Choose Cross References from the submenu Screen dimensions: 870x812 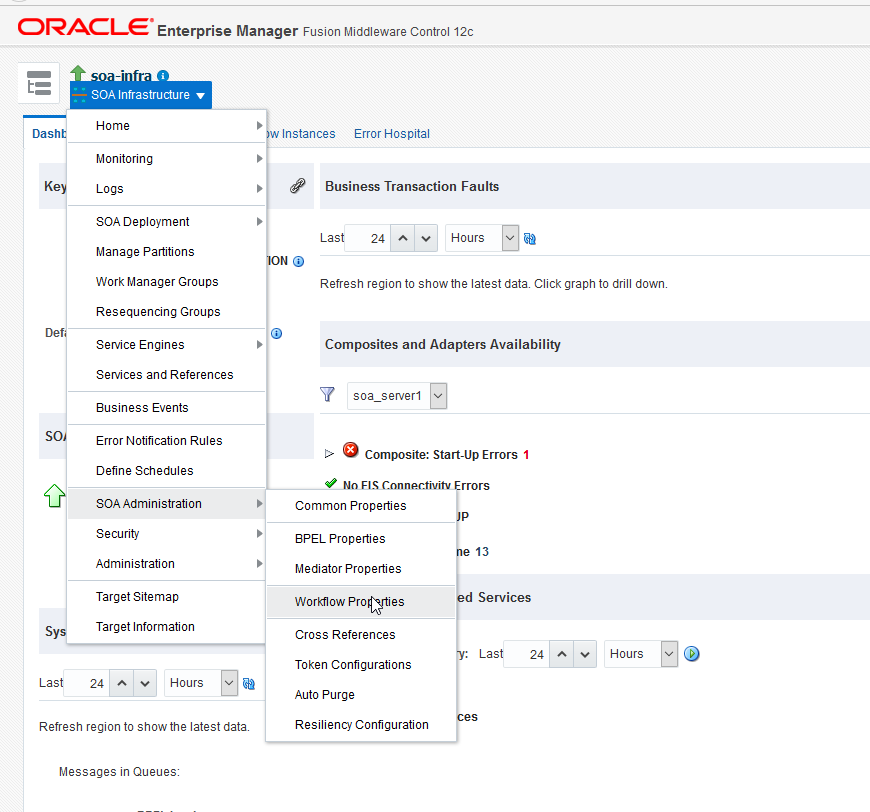[361, 635]
